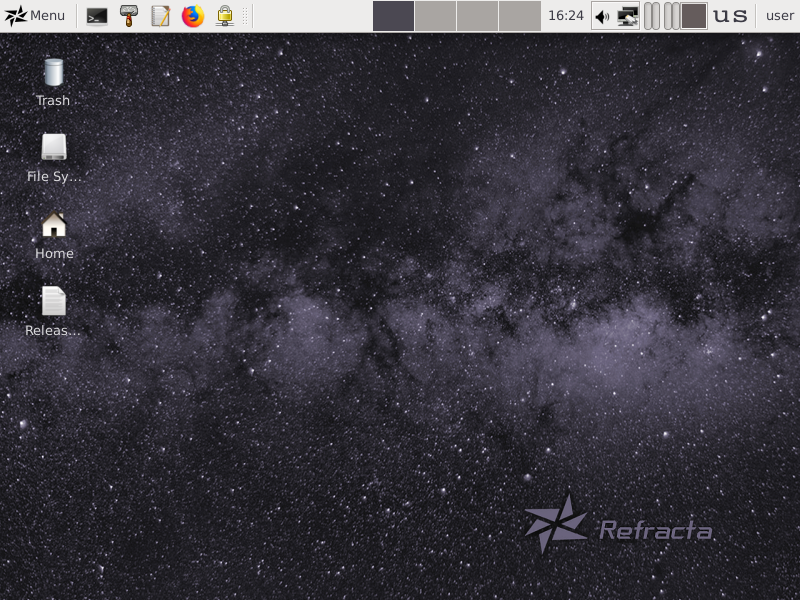This screenshot has width=800, height=600.
Task: Select the File System desktop icon
Action: [54, 158]
